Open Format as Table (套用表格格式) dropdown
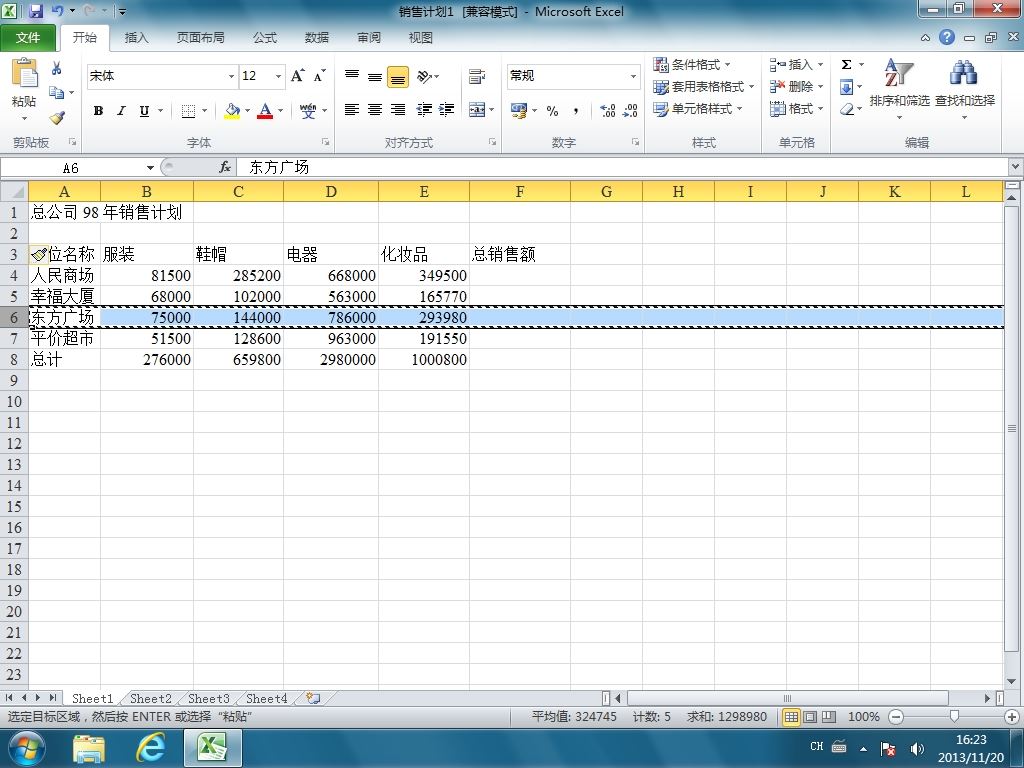Image resolution: width=1024 pixels, height=768 pixels. (703, 86)
